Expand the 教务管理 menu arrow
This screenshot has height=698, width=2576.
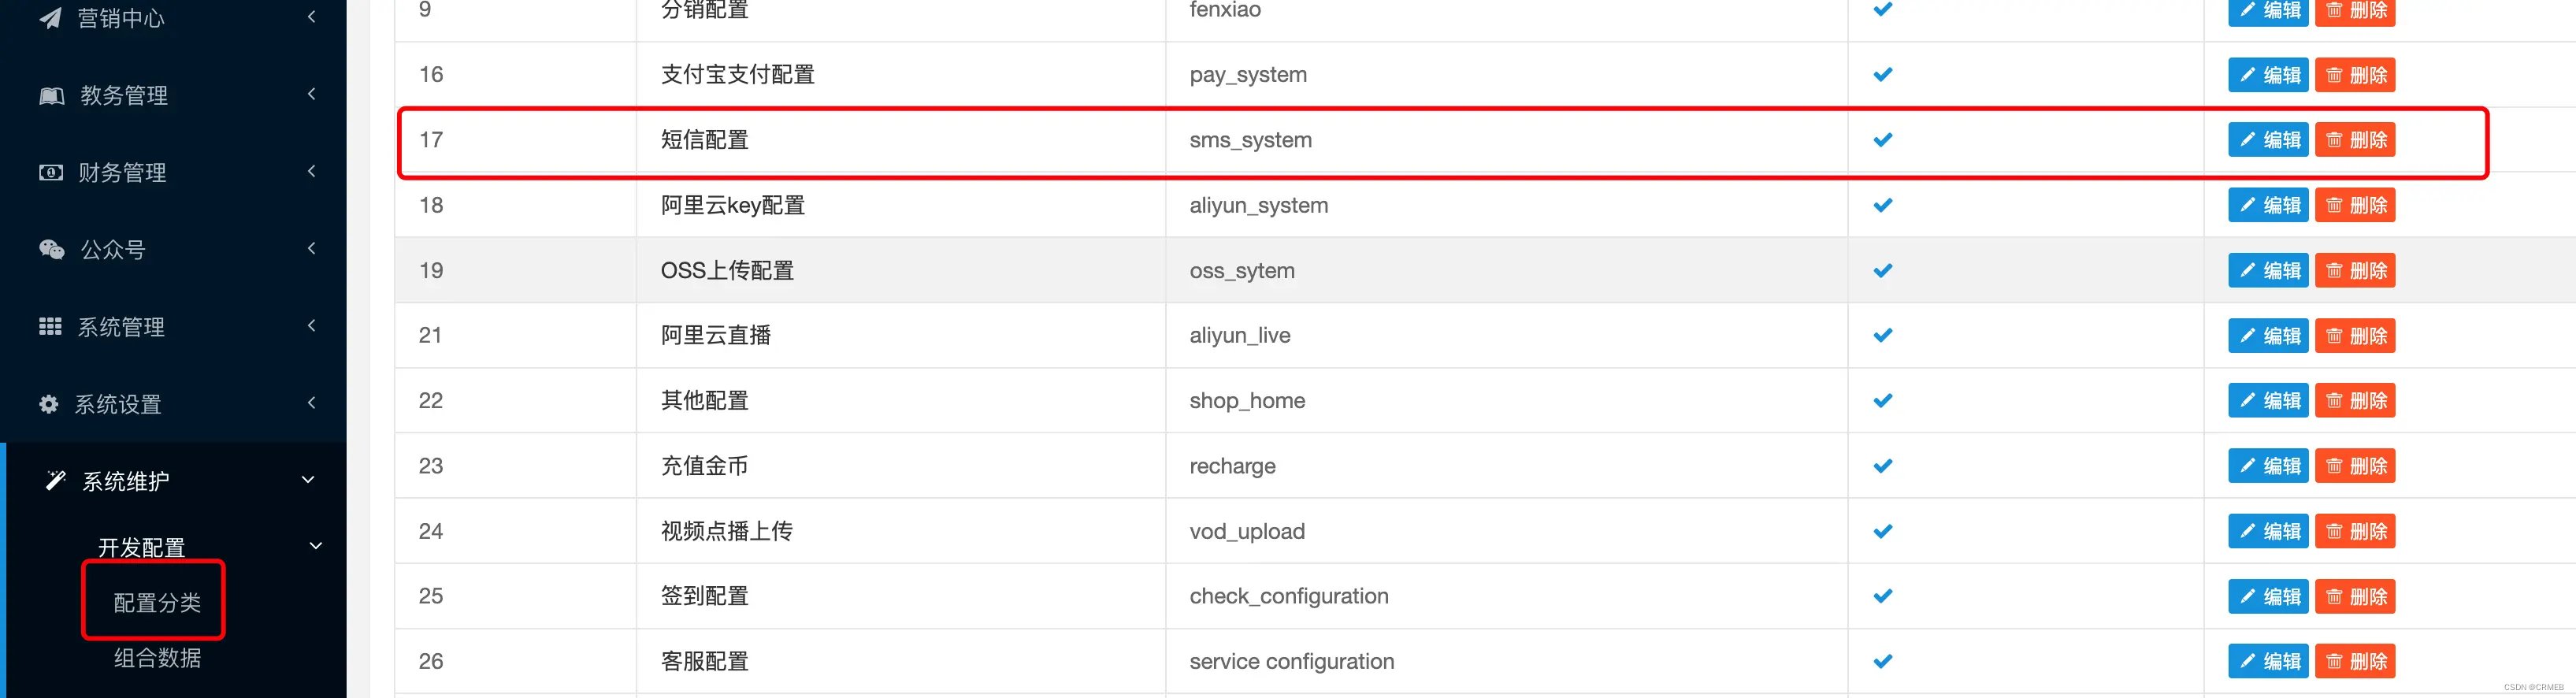click(x=312, y=94)
